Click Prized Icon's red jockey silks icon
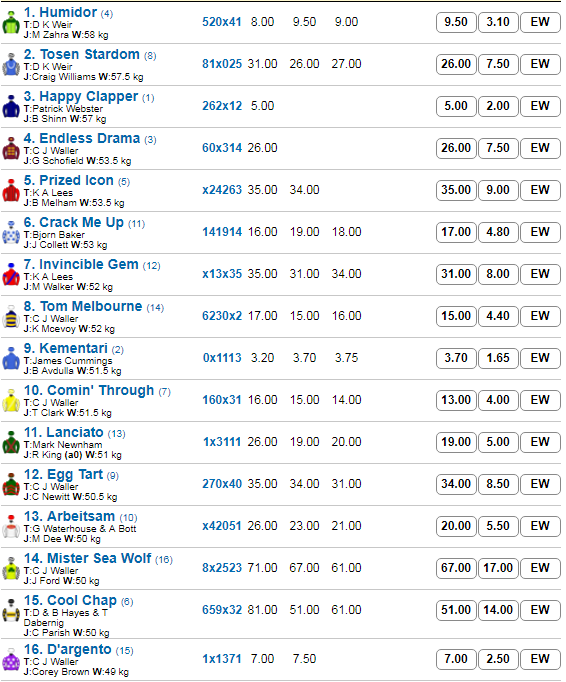Image resolution: width=566 pixels, height=682 pixels. [x=11, y=191]
